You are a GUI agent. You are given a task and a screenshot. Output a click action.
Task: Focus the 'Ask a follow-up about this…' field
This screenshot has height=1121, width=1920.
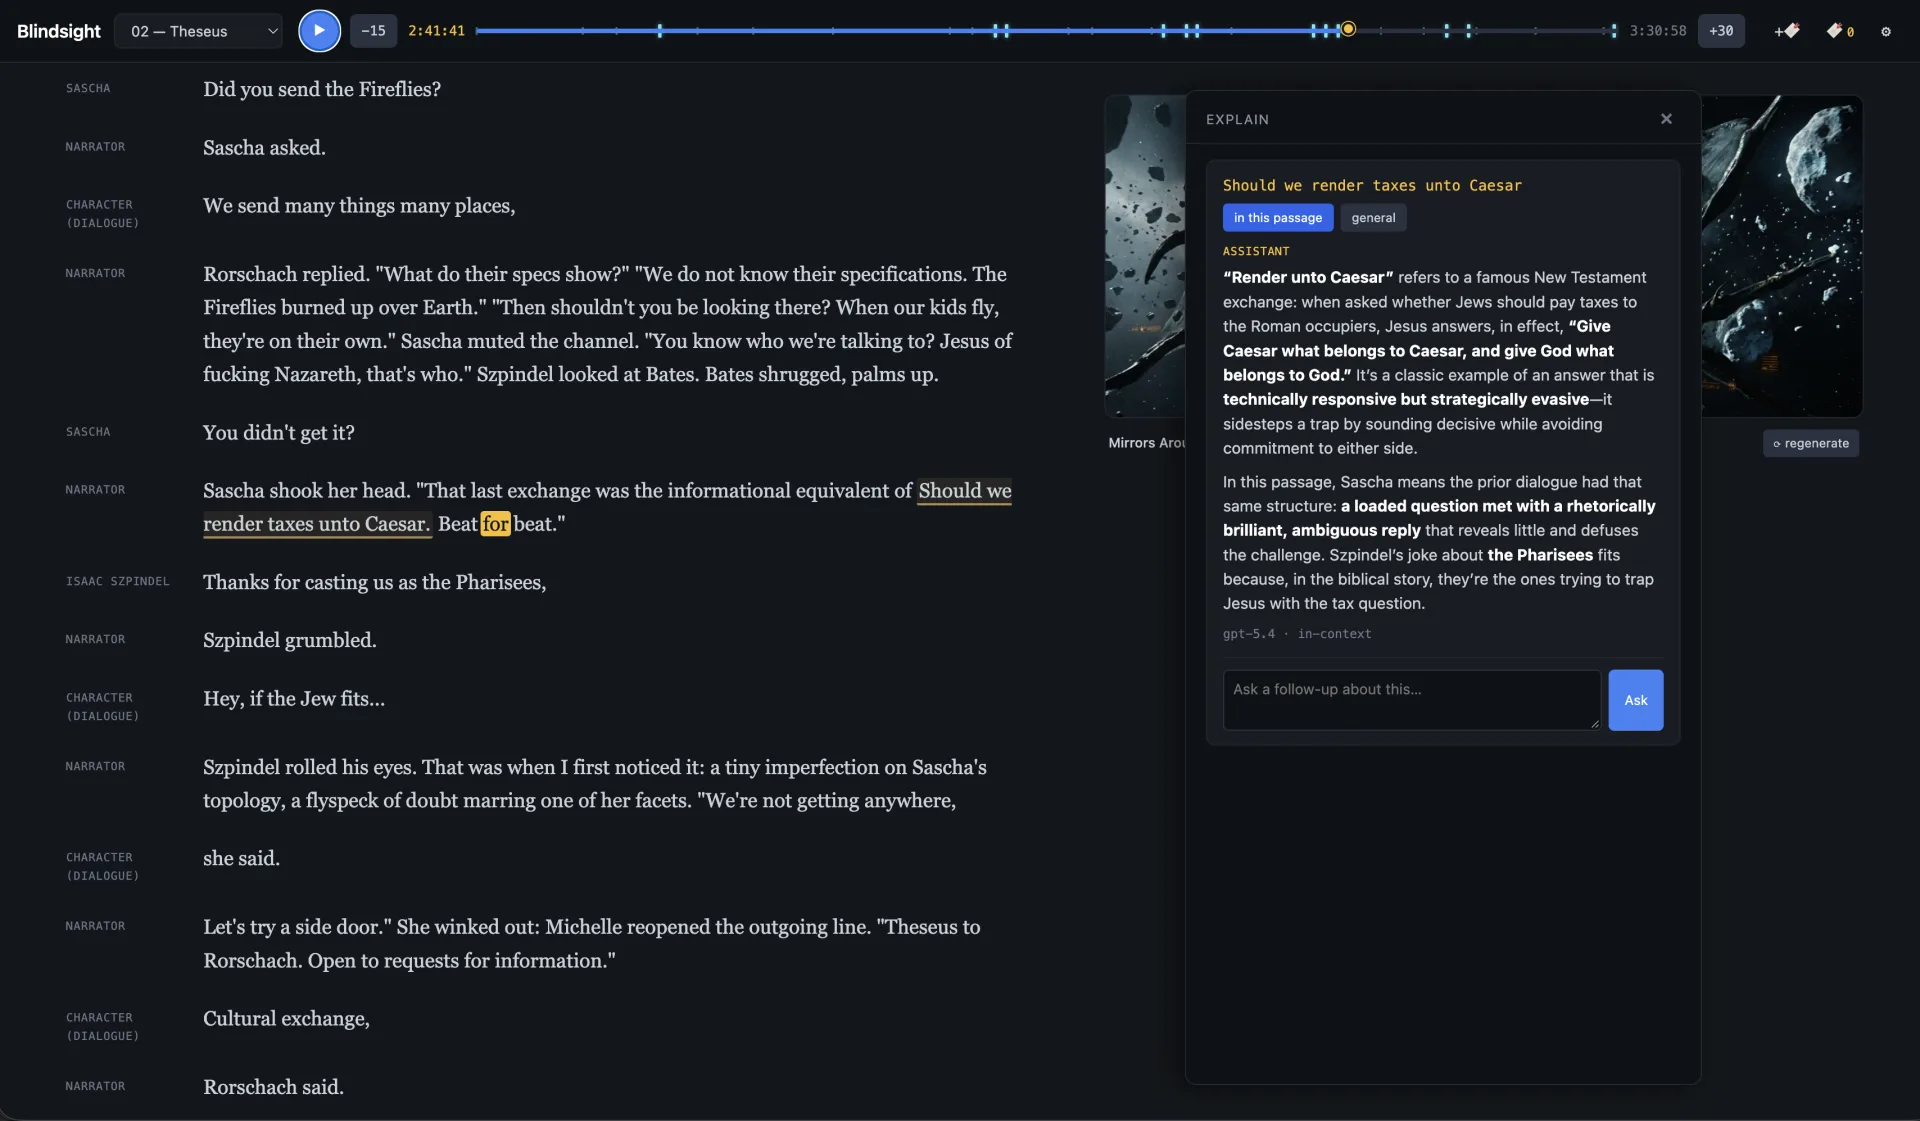(x=1411, y=700)
